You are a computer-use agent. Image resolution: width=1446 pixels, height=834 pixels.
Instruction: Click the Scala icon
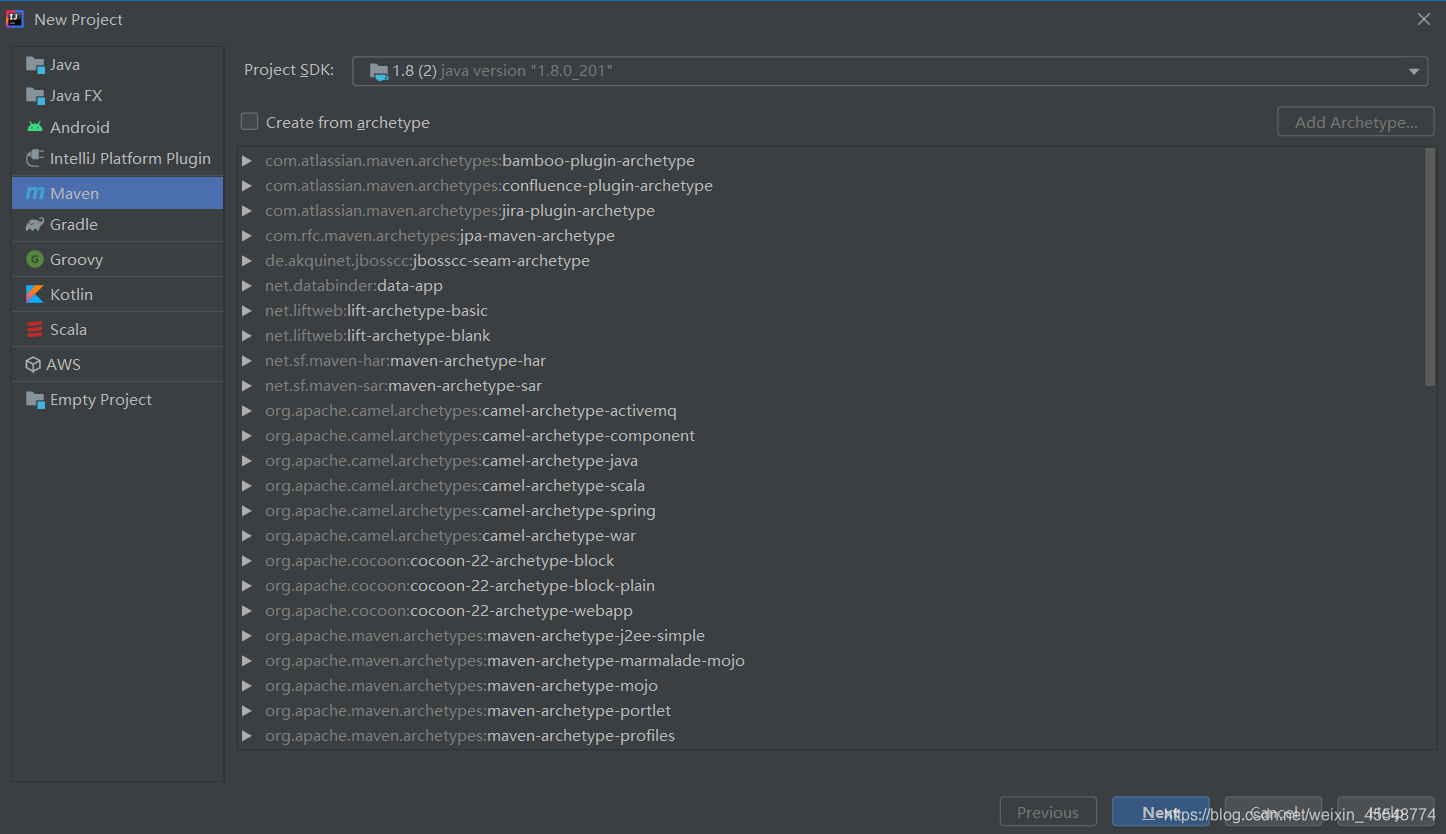point(35,330)
